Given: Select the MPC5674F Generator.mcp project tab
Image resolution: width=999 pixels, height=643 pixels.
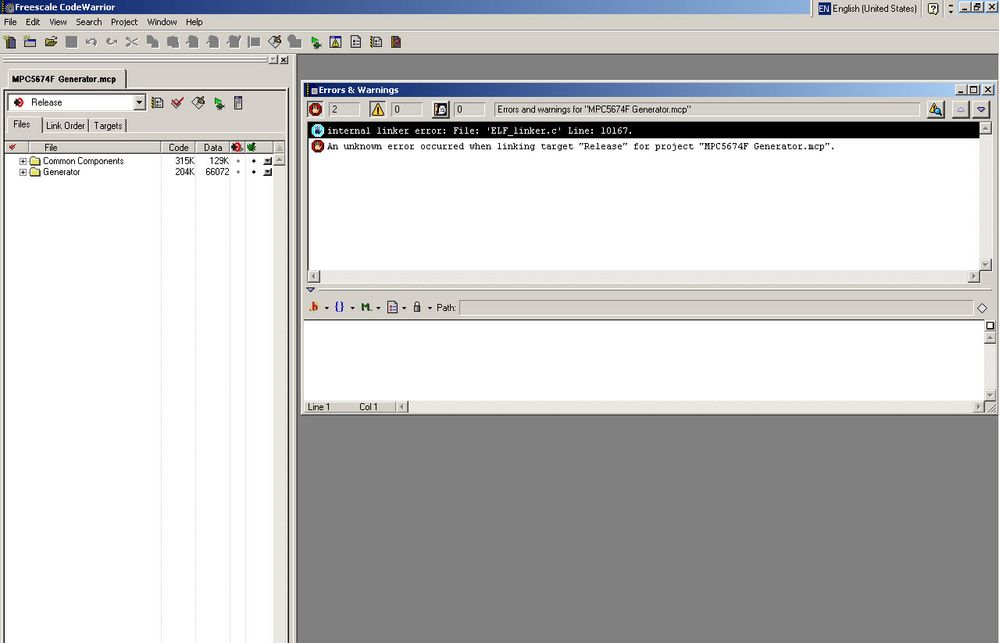Looking at the screenshot, I should (64, 79).
